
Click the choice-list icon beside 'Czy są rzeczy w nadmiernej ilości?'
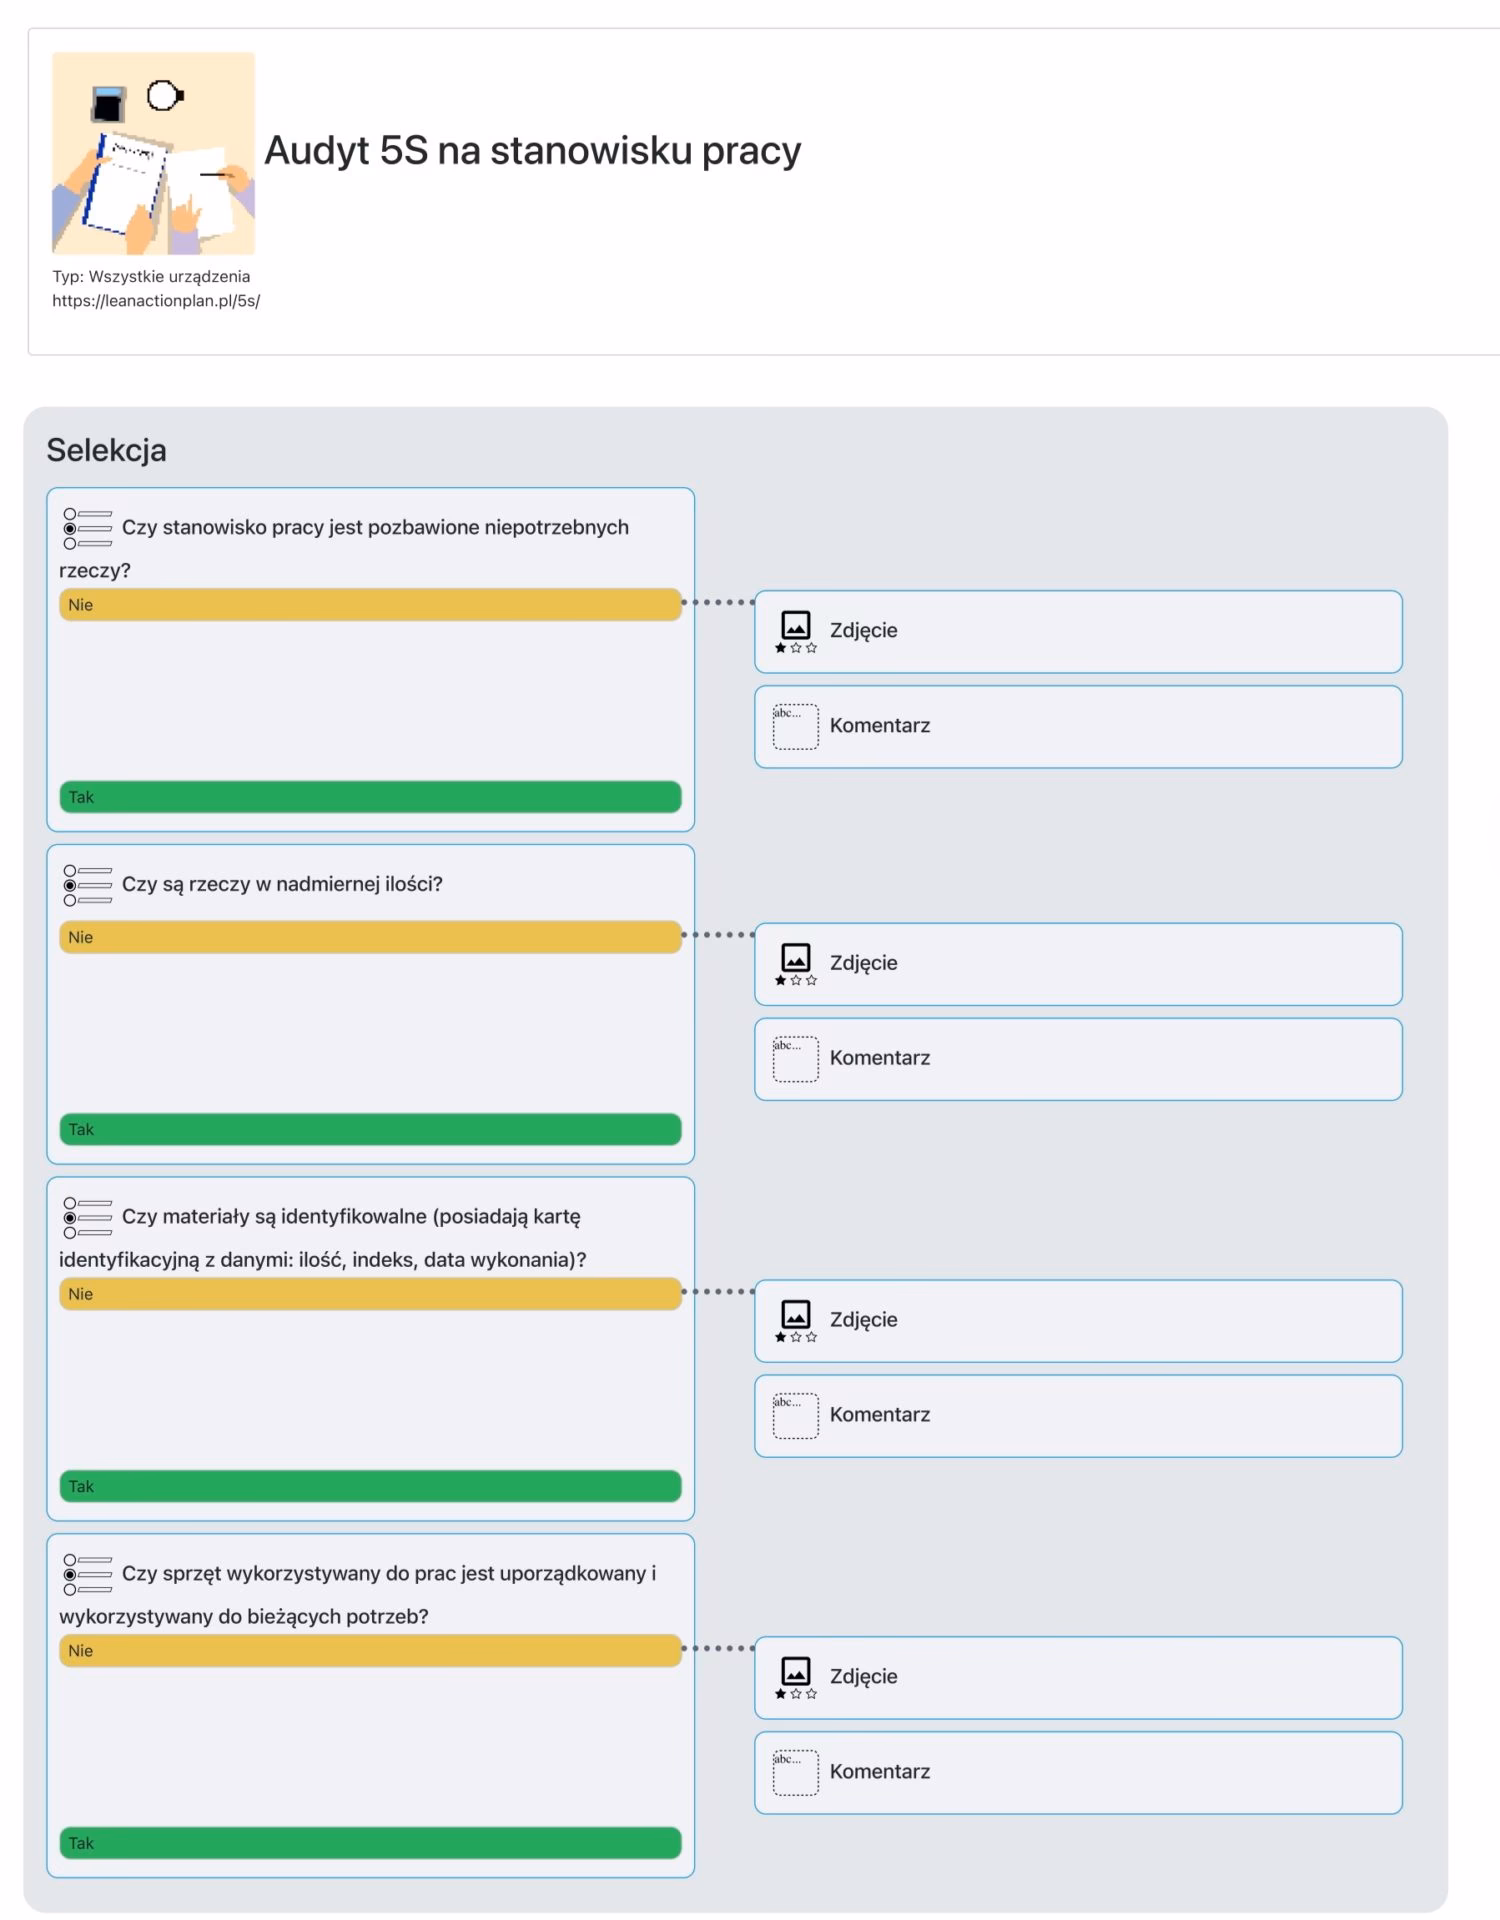click(x=88, y=885)
